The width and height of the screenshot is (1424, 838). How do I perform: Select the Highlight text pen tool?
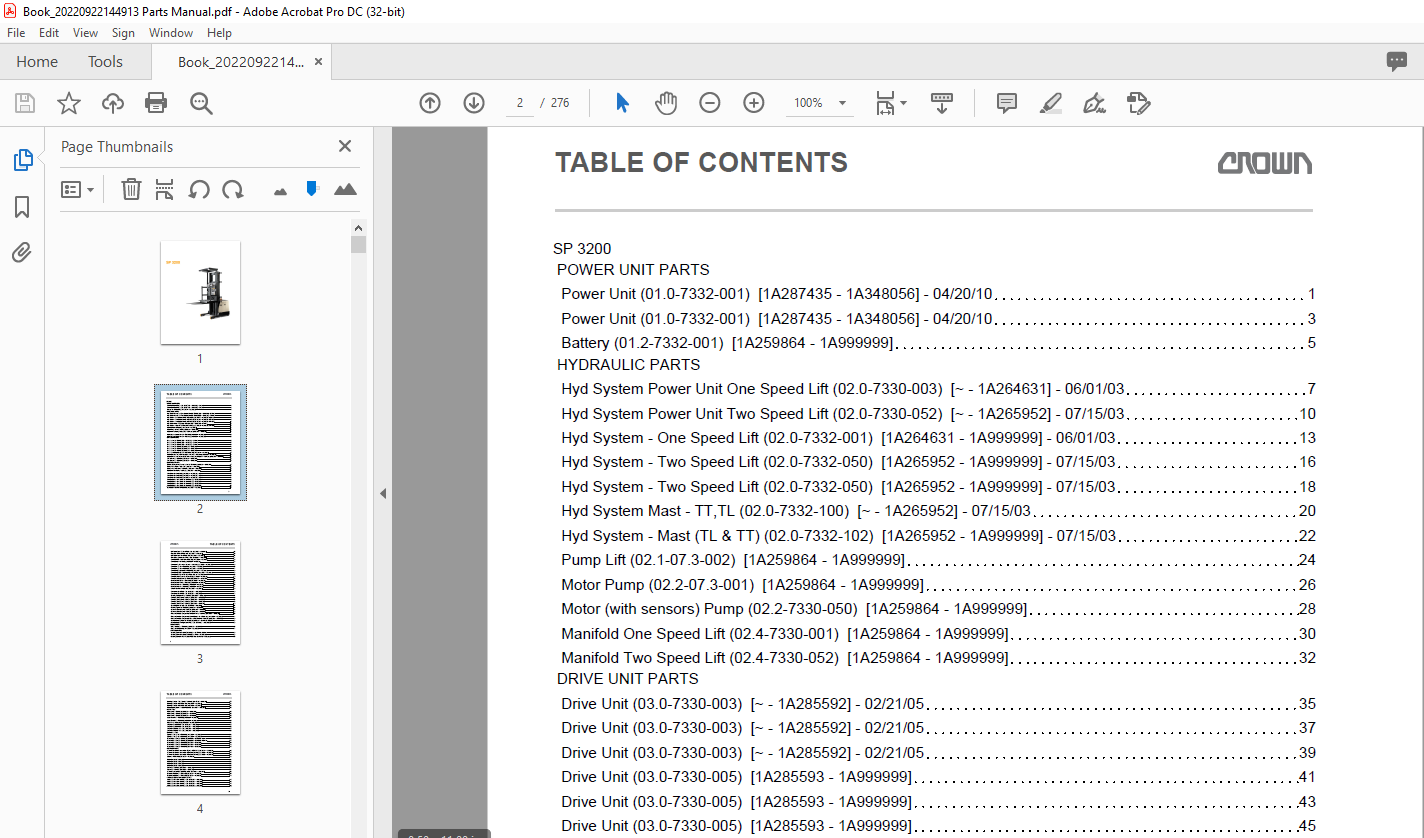1050,103
